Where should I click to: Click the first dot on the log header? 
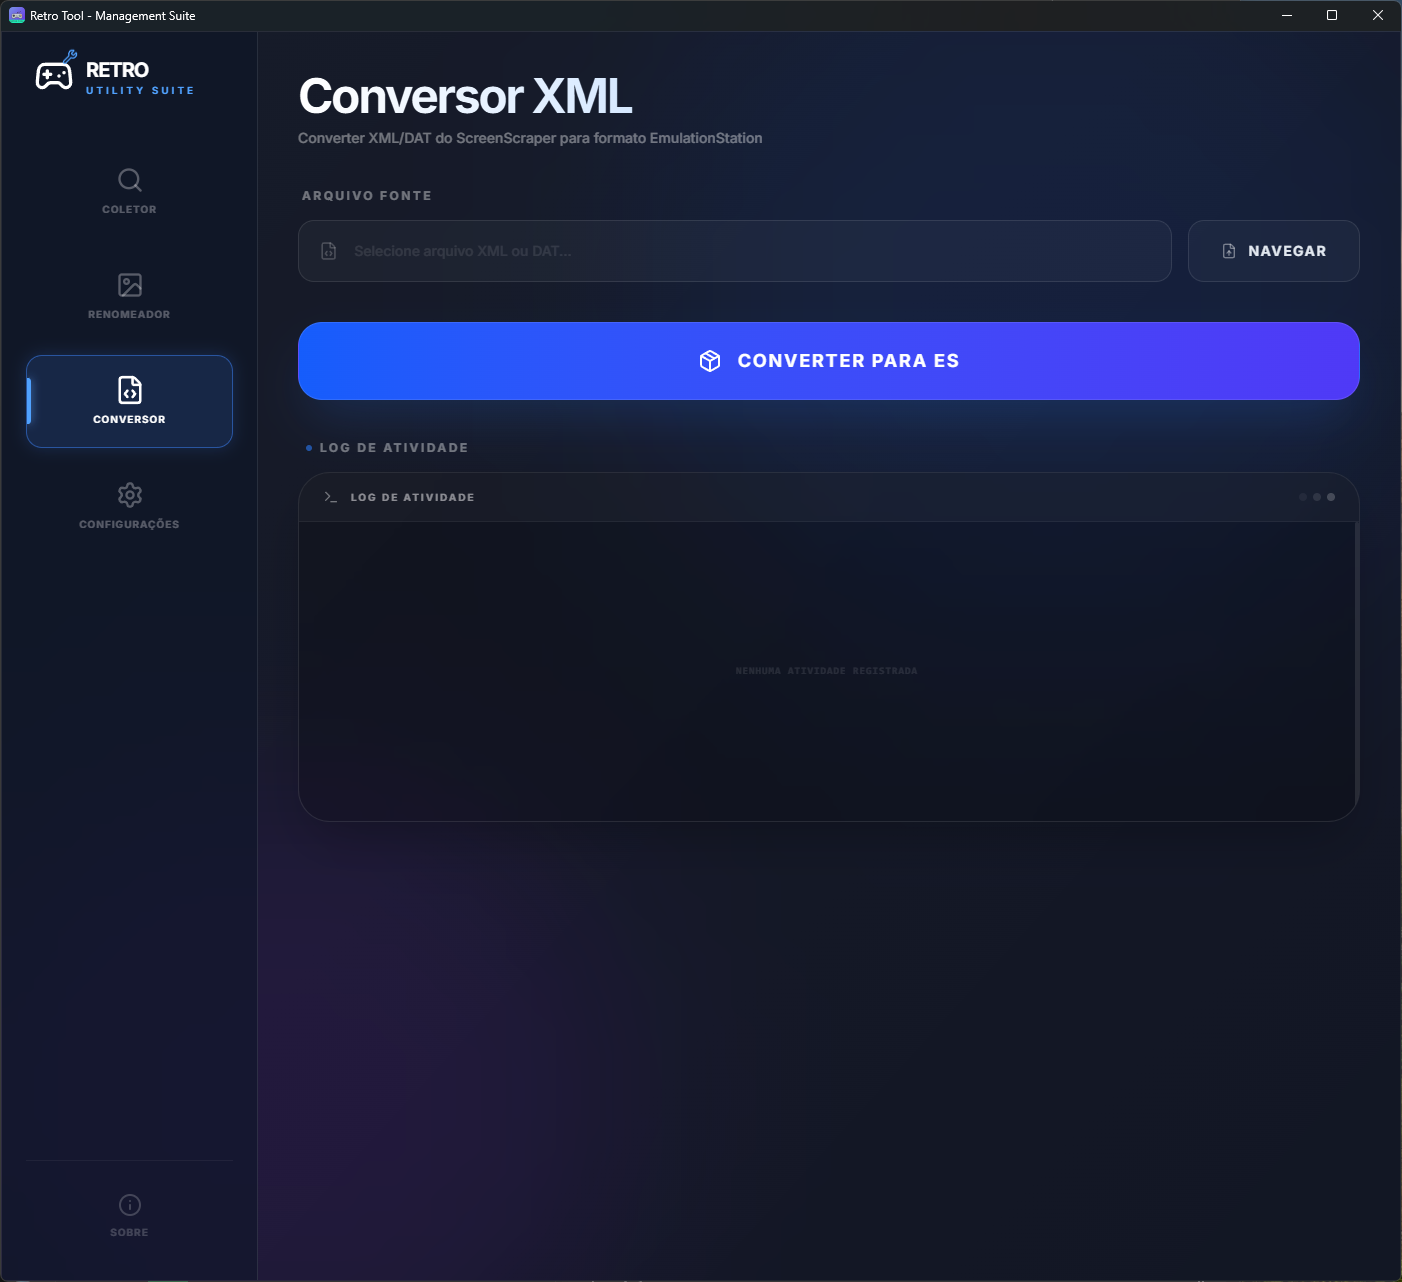pyautogui.click(x=1302, y=496)
